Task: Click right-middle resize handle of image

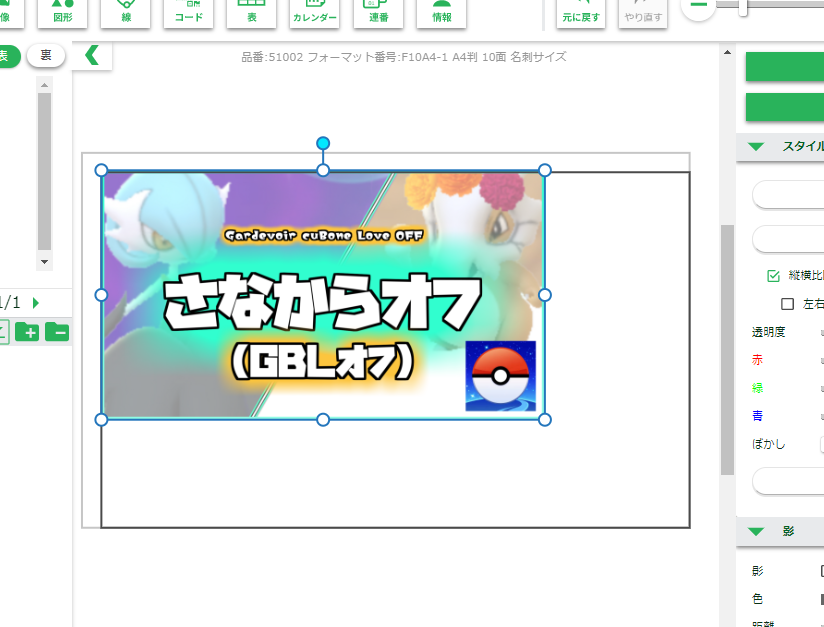Action: click(x=545, y=295)
